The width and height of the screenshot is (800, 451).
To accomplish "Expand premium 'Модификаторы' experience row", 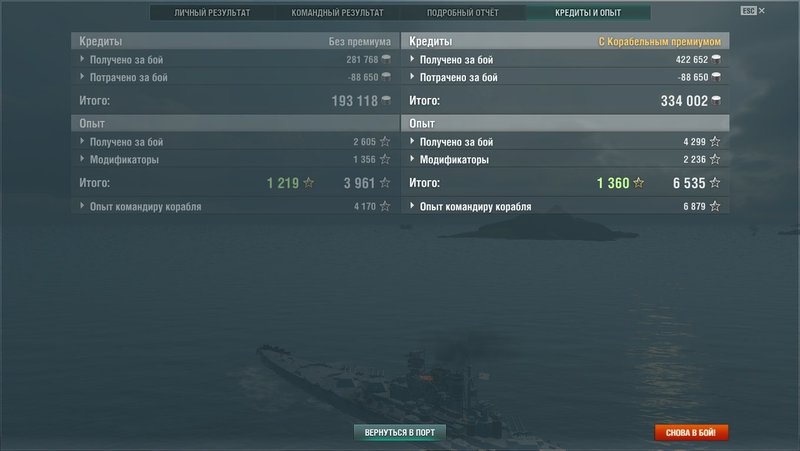I will (565, 160).
